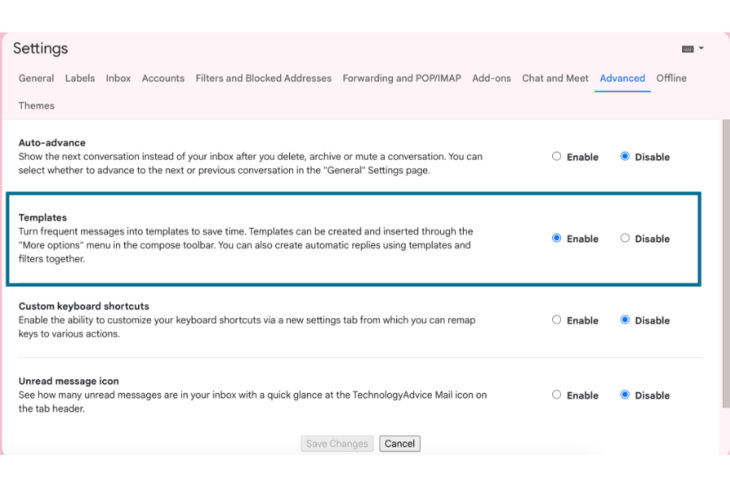Click the Unread message icon heading

(x=69, y=381)
